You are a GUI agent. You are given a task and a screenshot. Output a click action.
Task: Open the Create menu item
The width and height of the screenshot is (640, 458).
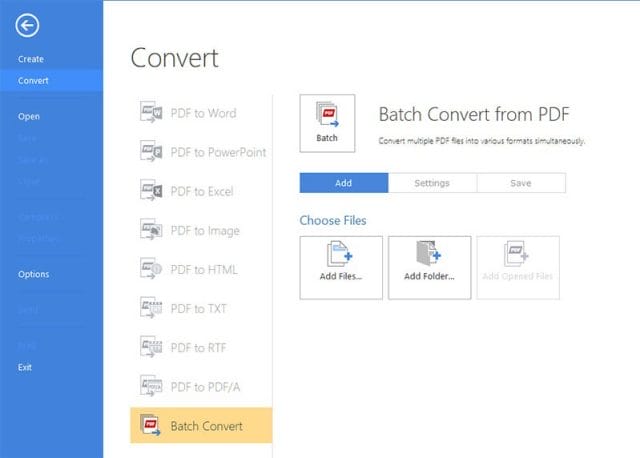[x=31, y=59]
